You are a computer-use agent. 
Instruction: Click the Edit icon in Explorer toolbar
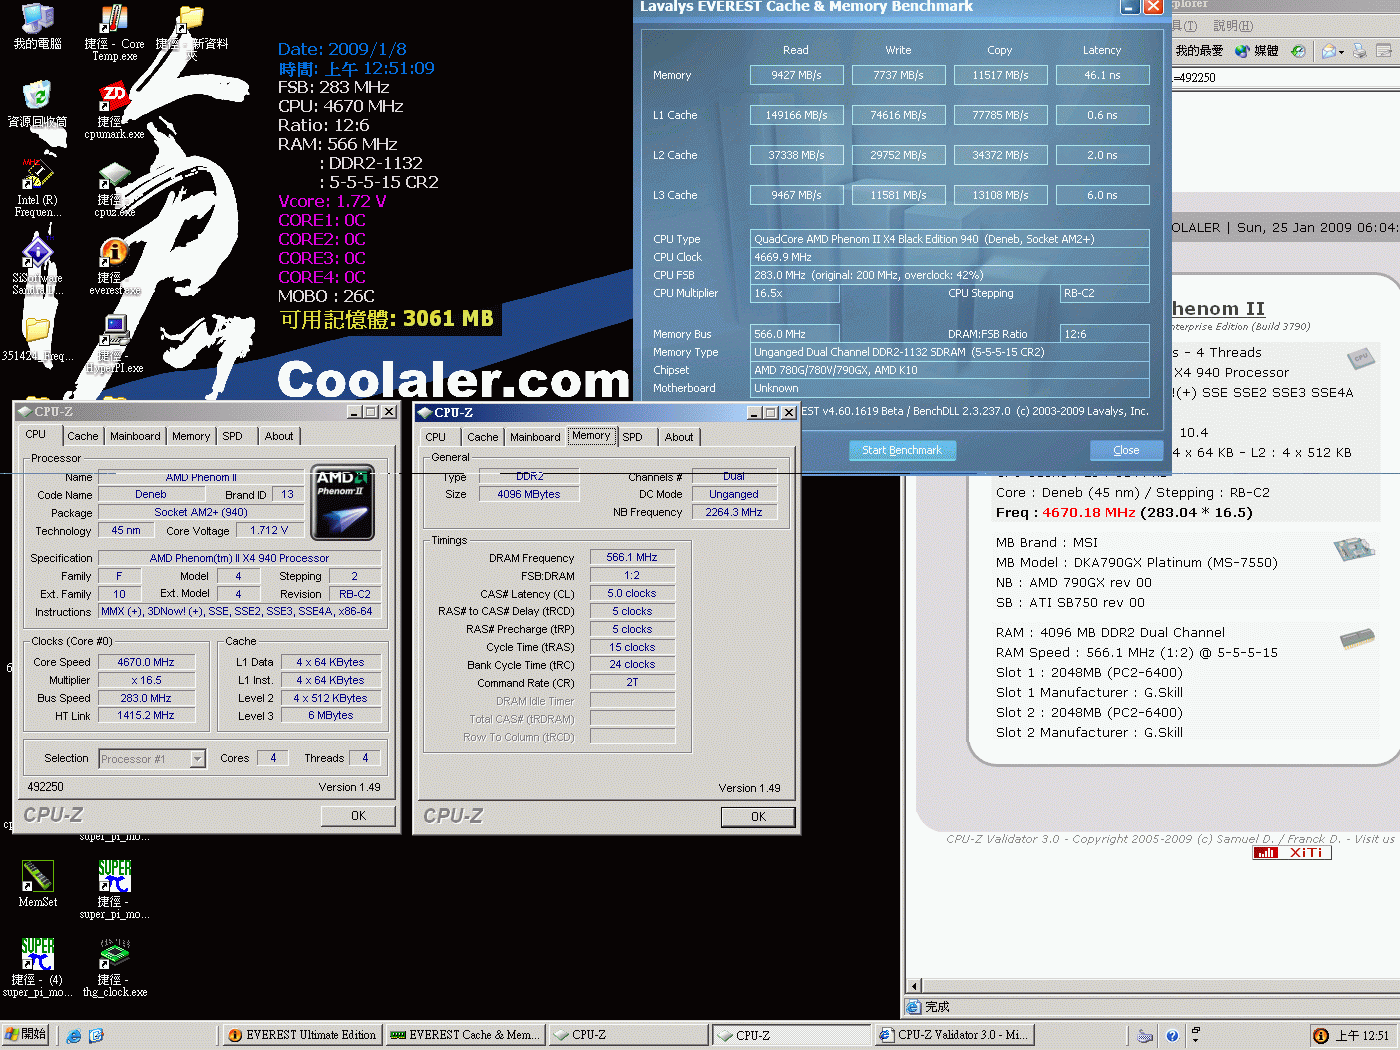pyautogui.click(x=1385, y=51)
